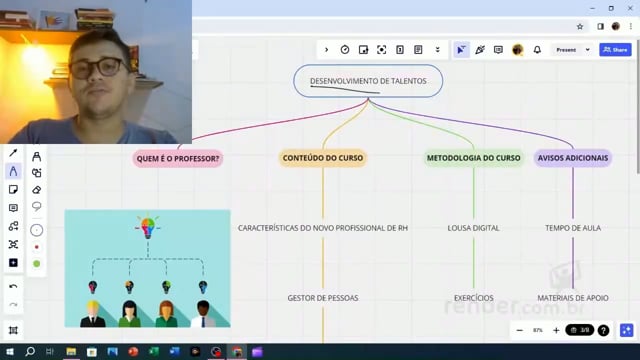Open Excel from the taskbar
Image resolution: width=640 pixels, height=360 pixels.
click(154, 351)
